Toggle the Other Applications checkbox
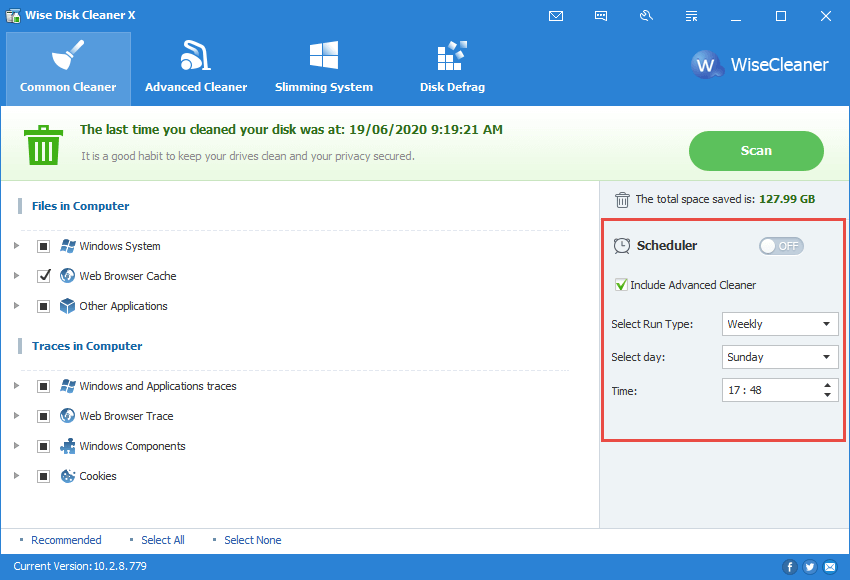850x580 pixels. pos(43,307)
